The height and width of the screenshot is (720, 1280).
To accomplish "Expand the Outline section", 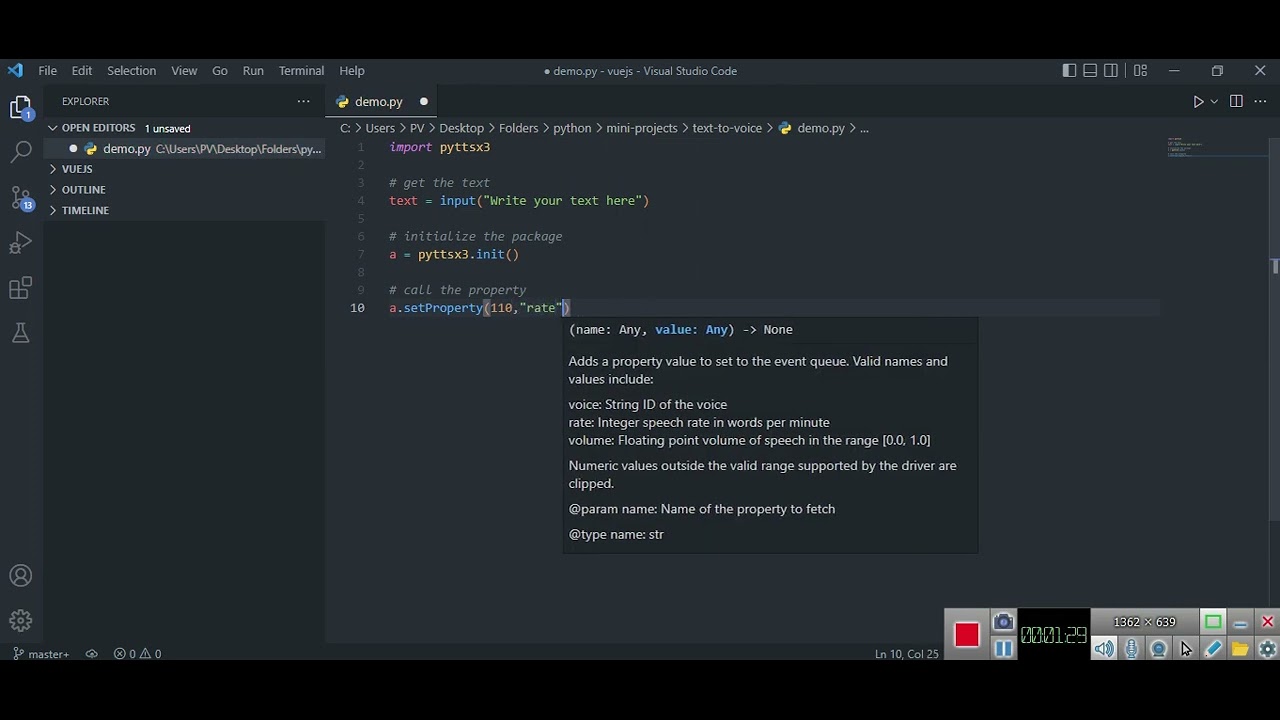I will pyautogui.click(x=83, y=190).
